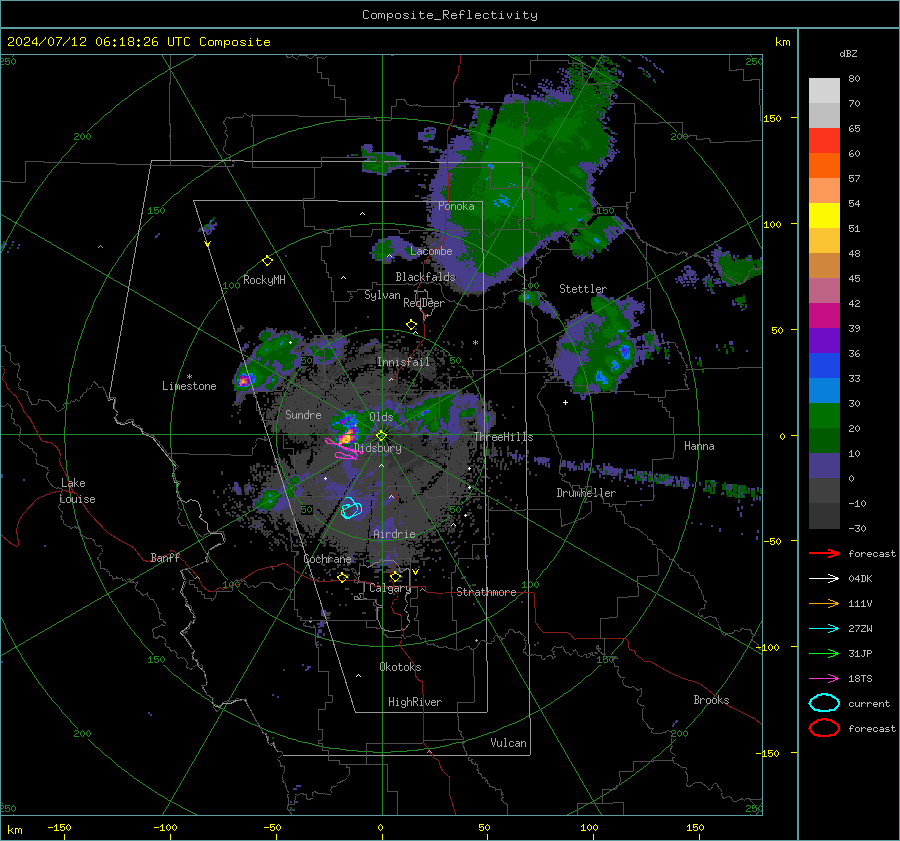Click the dBZ legend heading
The image size is (900, 841).
pos(848,53)
